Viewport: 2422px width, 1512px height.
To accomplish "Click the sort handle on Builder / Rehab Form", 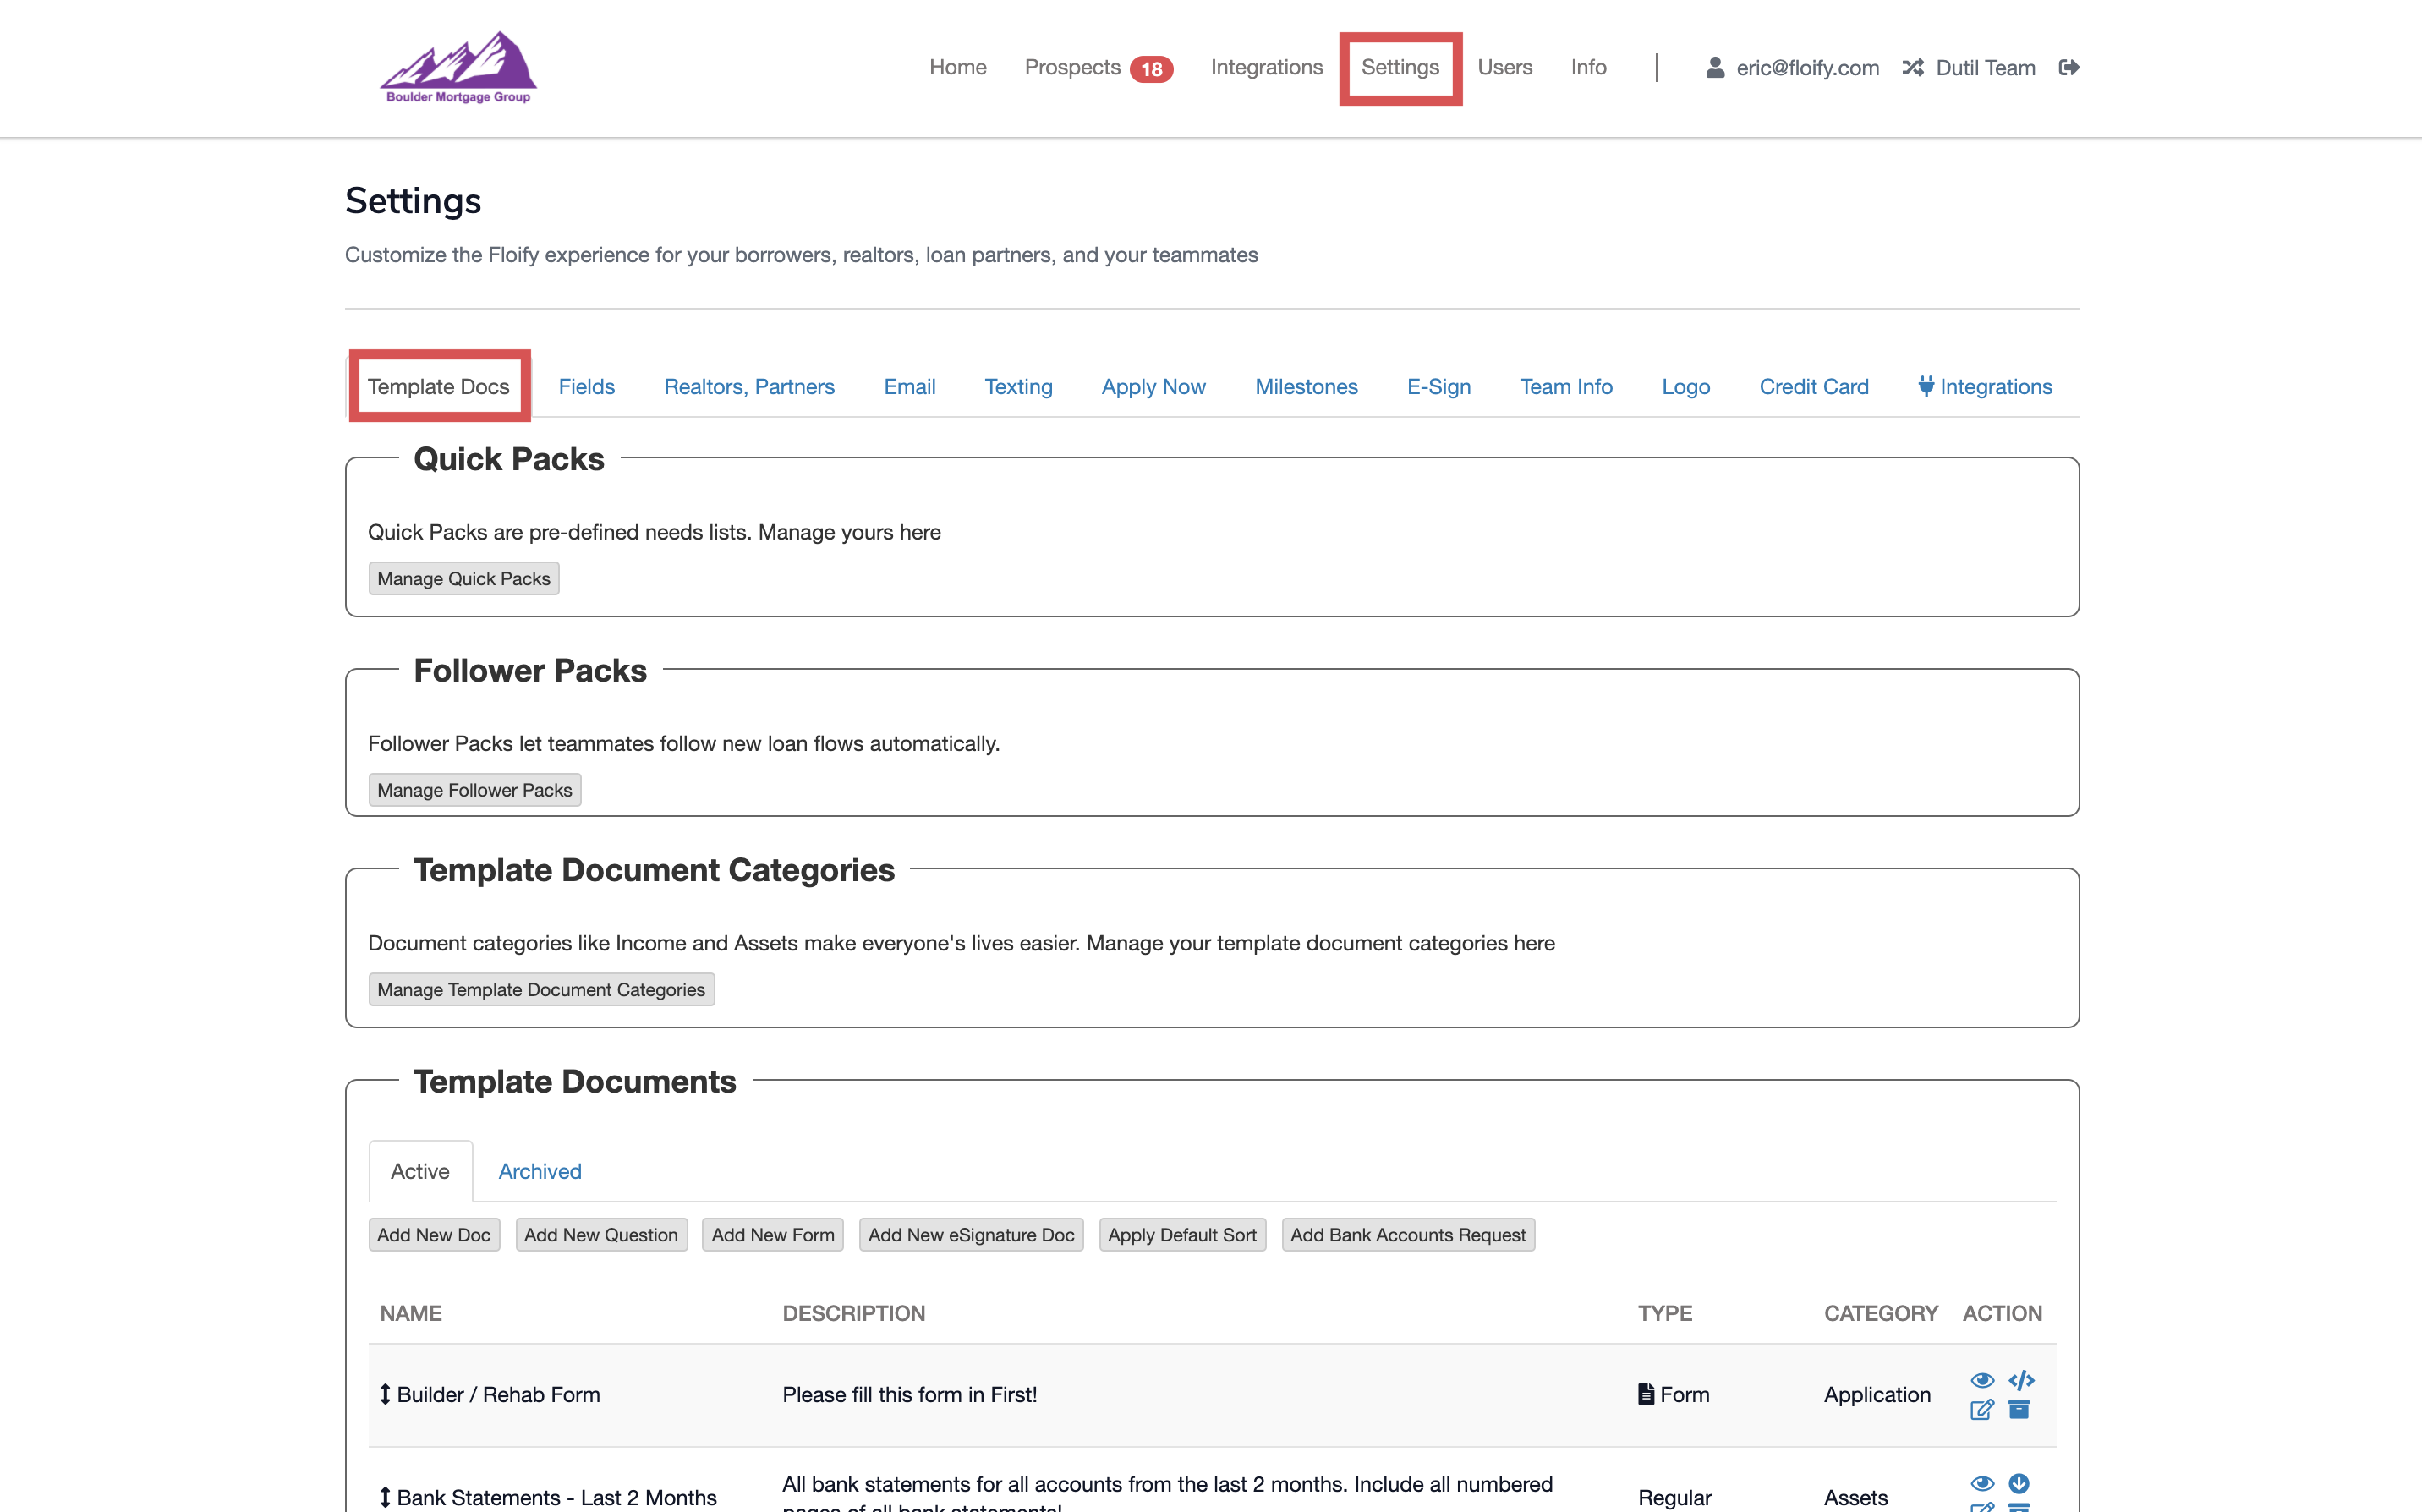I will pyautogui.click(x=385, y=1394).
